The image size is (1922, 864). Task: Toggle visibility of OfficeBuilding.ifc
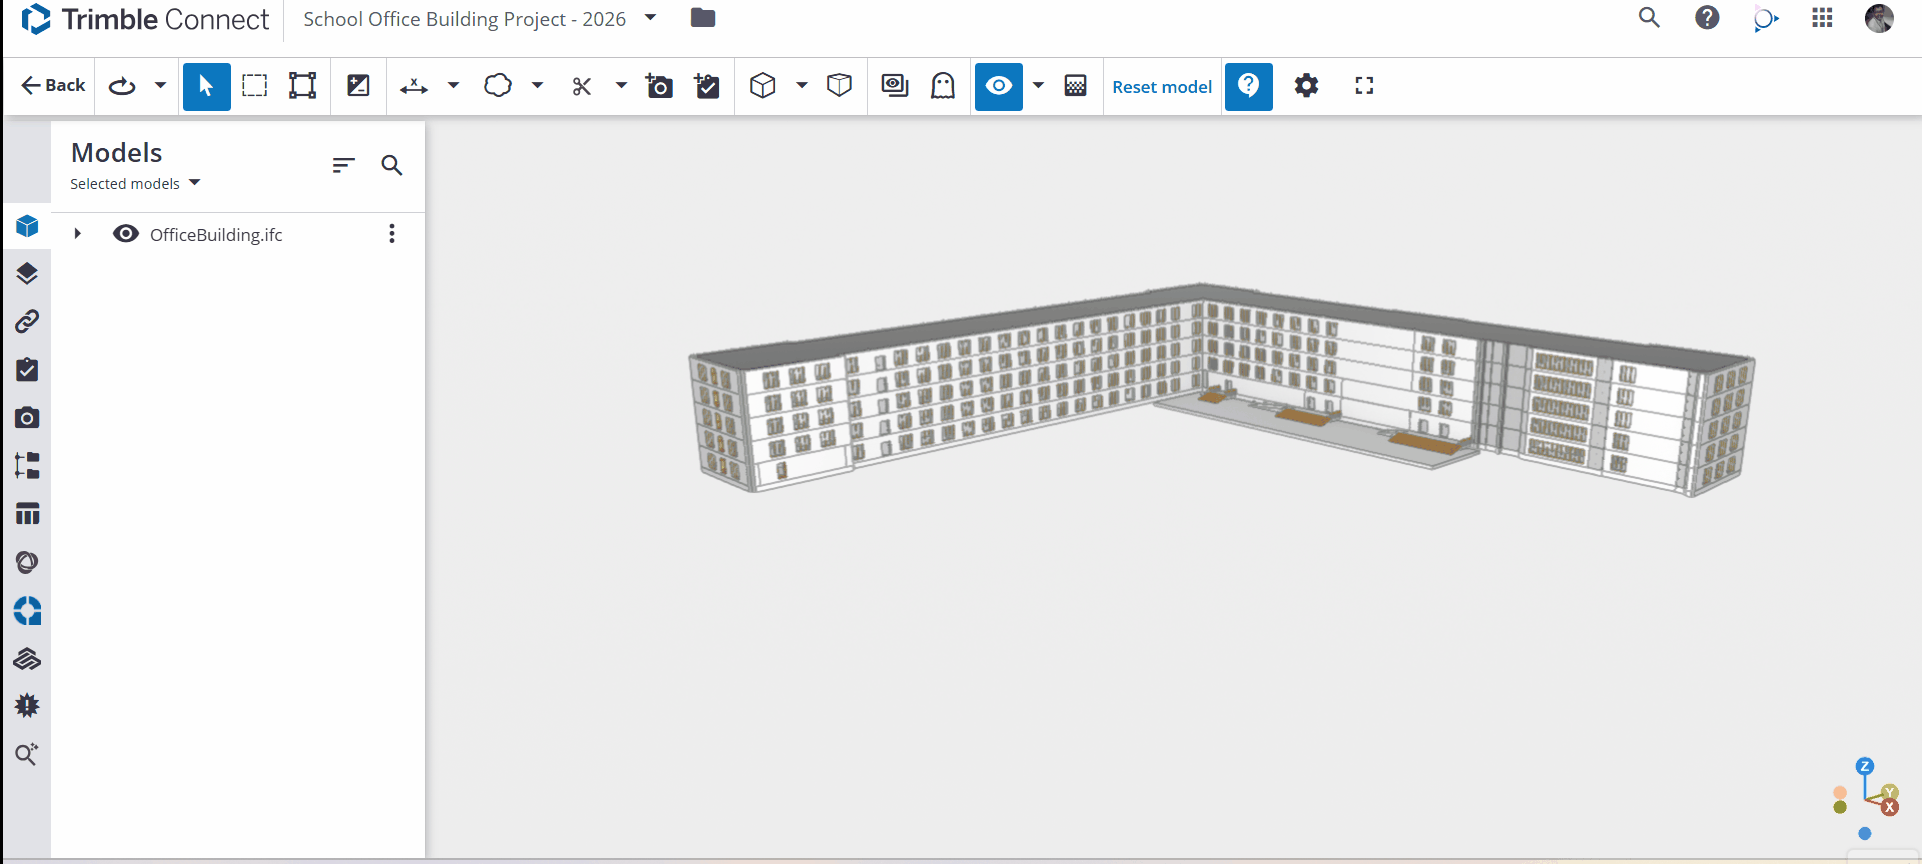point(126,234)
